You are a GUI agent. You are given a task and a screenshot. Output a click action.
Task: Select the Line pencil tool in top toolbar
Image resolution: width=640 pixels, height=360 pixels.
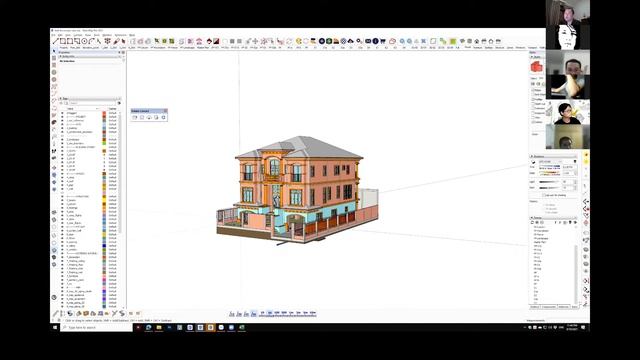coord(56,41)
